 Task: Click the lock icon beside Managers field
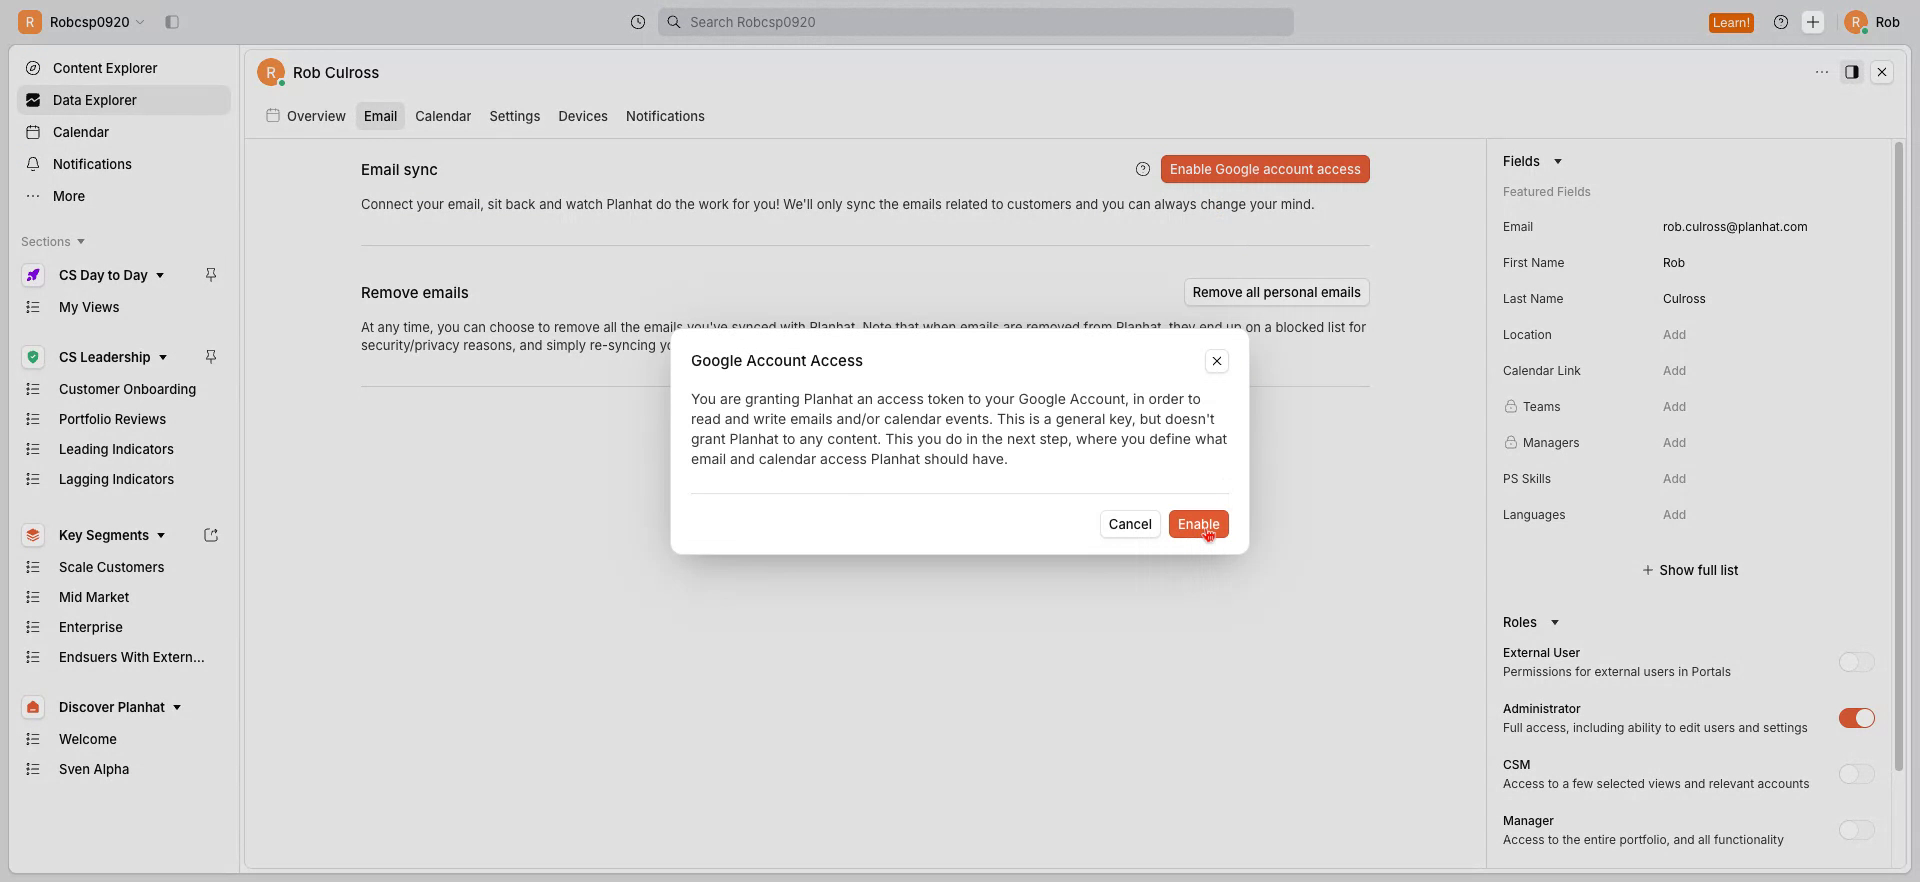[1510, 443]
